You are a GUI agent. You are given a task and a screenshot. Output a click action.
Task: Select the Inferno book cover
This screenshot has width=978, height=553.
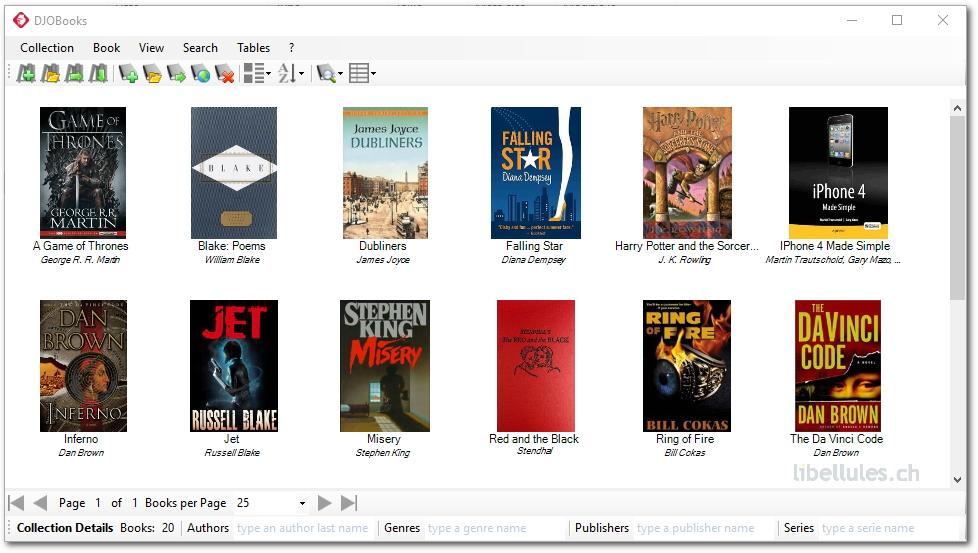[84, 366]
